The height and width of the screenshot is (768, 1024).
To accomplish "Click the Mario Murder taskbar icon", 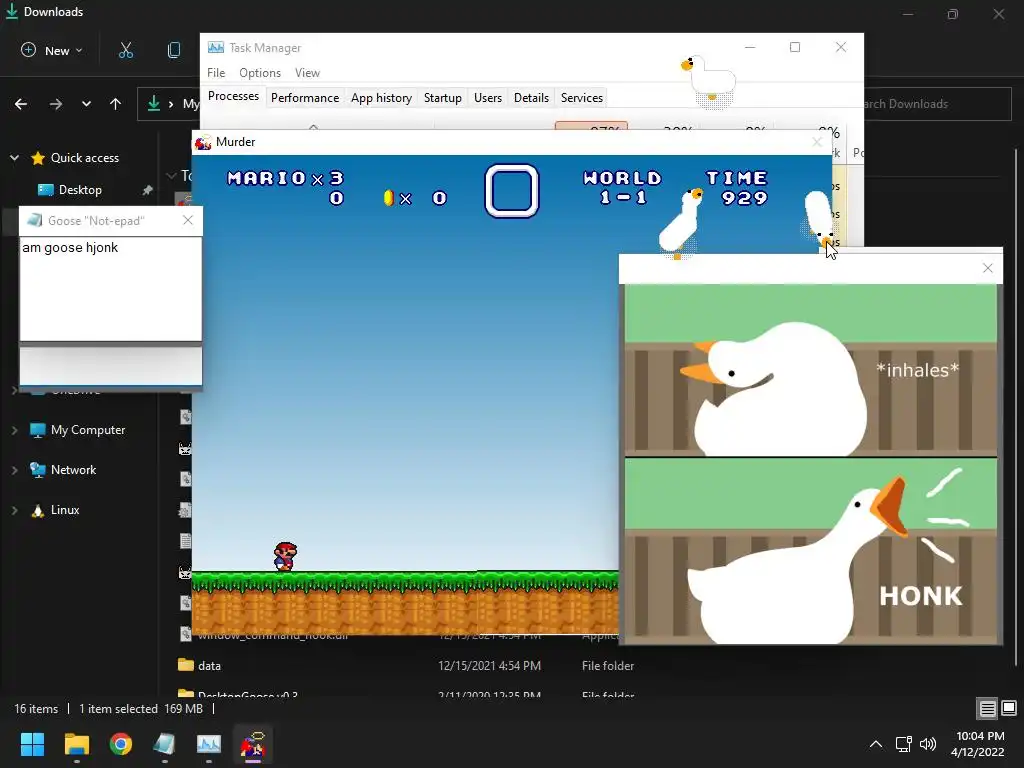I will tap(253, 744).
